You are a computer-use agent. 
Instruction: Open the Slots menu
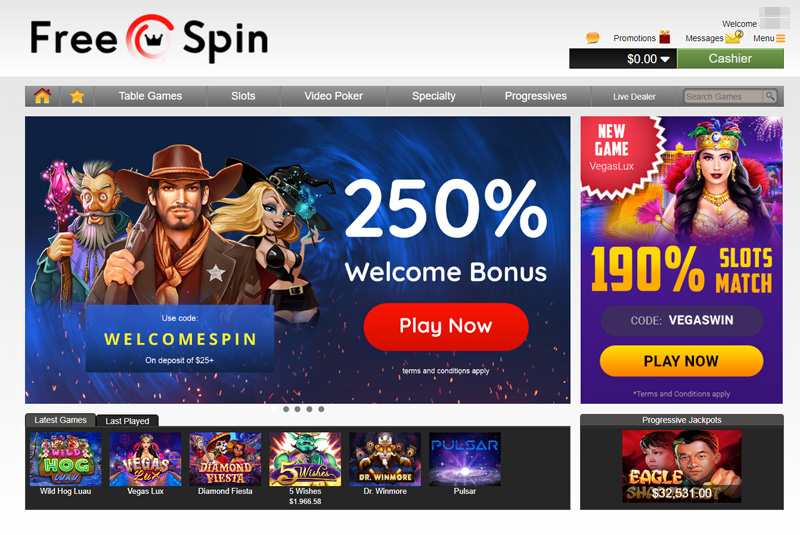(243, 96)
